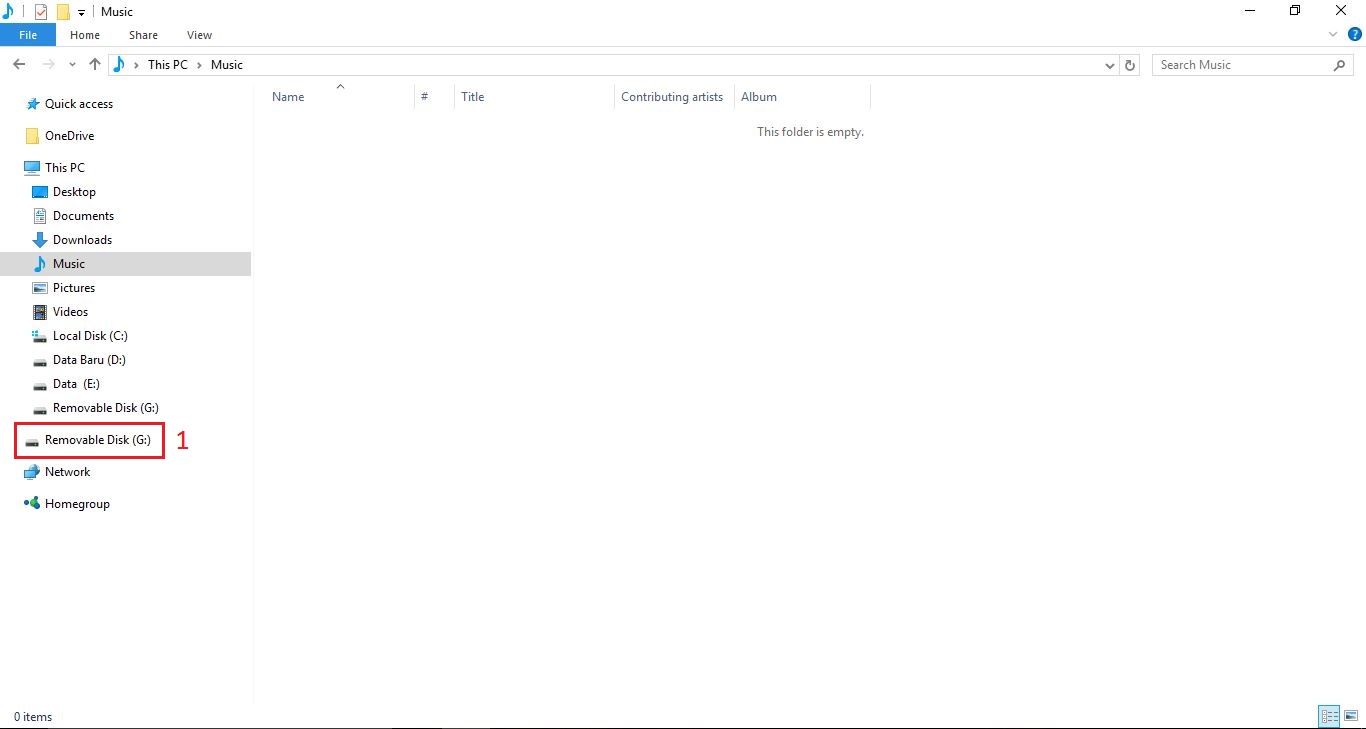The height and width of the screenshot is (729, 1366).
Task: Open Help with the question mark icon
Action: pyautogui.click(x=1355, y=34)
